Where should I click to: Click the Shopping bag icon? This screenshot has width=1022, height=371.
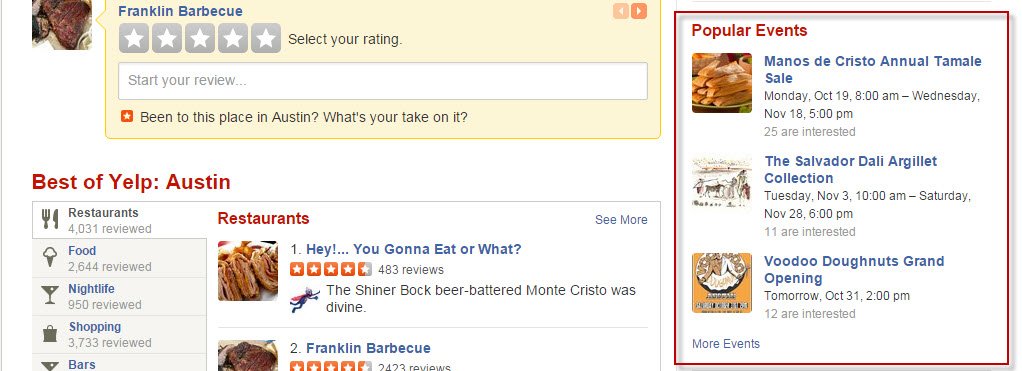(x=50, y=334)
